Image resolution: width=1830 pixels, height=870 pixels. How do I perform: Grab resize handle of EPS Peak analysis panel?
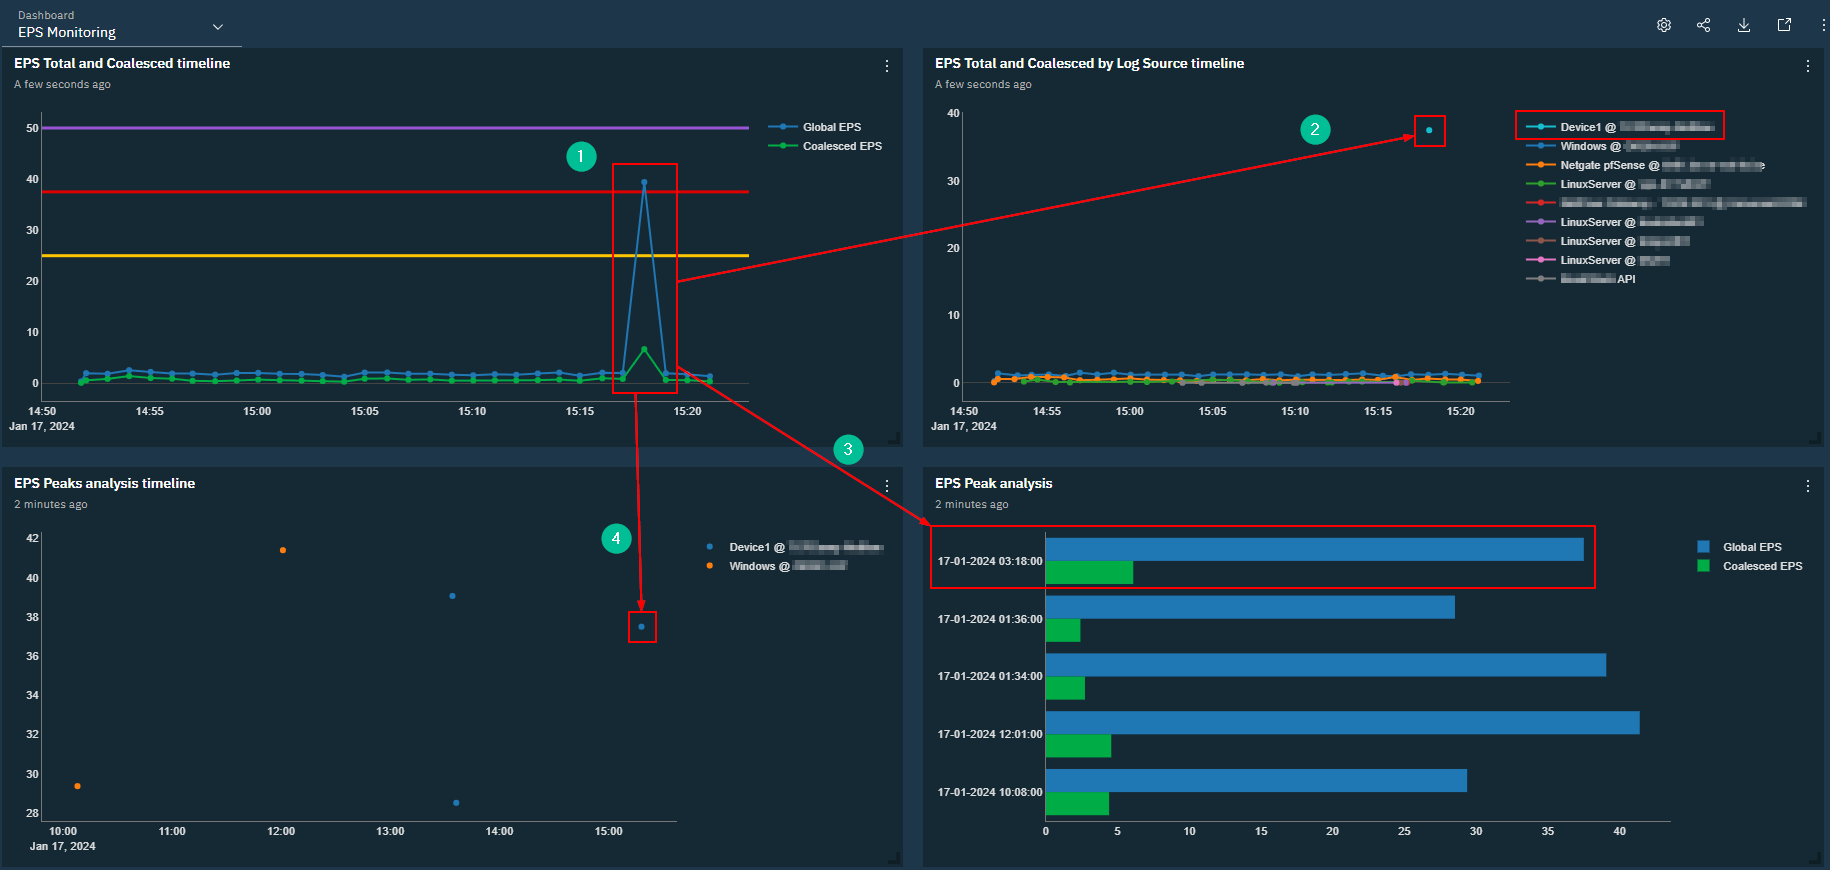point(1814,858)
